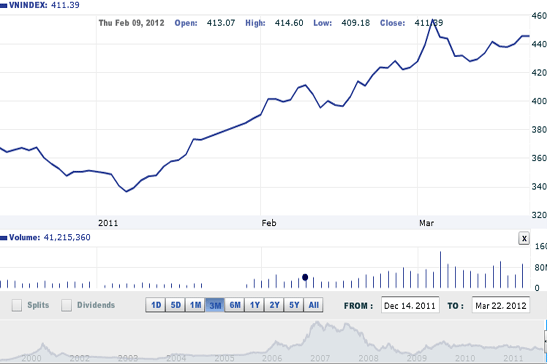The height and width of the screenshot is (364, 550).
Task: Click the 400 price axis label
Action: (x=539, y=101)
